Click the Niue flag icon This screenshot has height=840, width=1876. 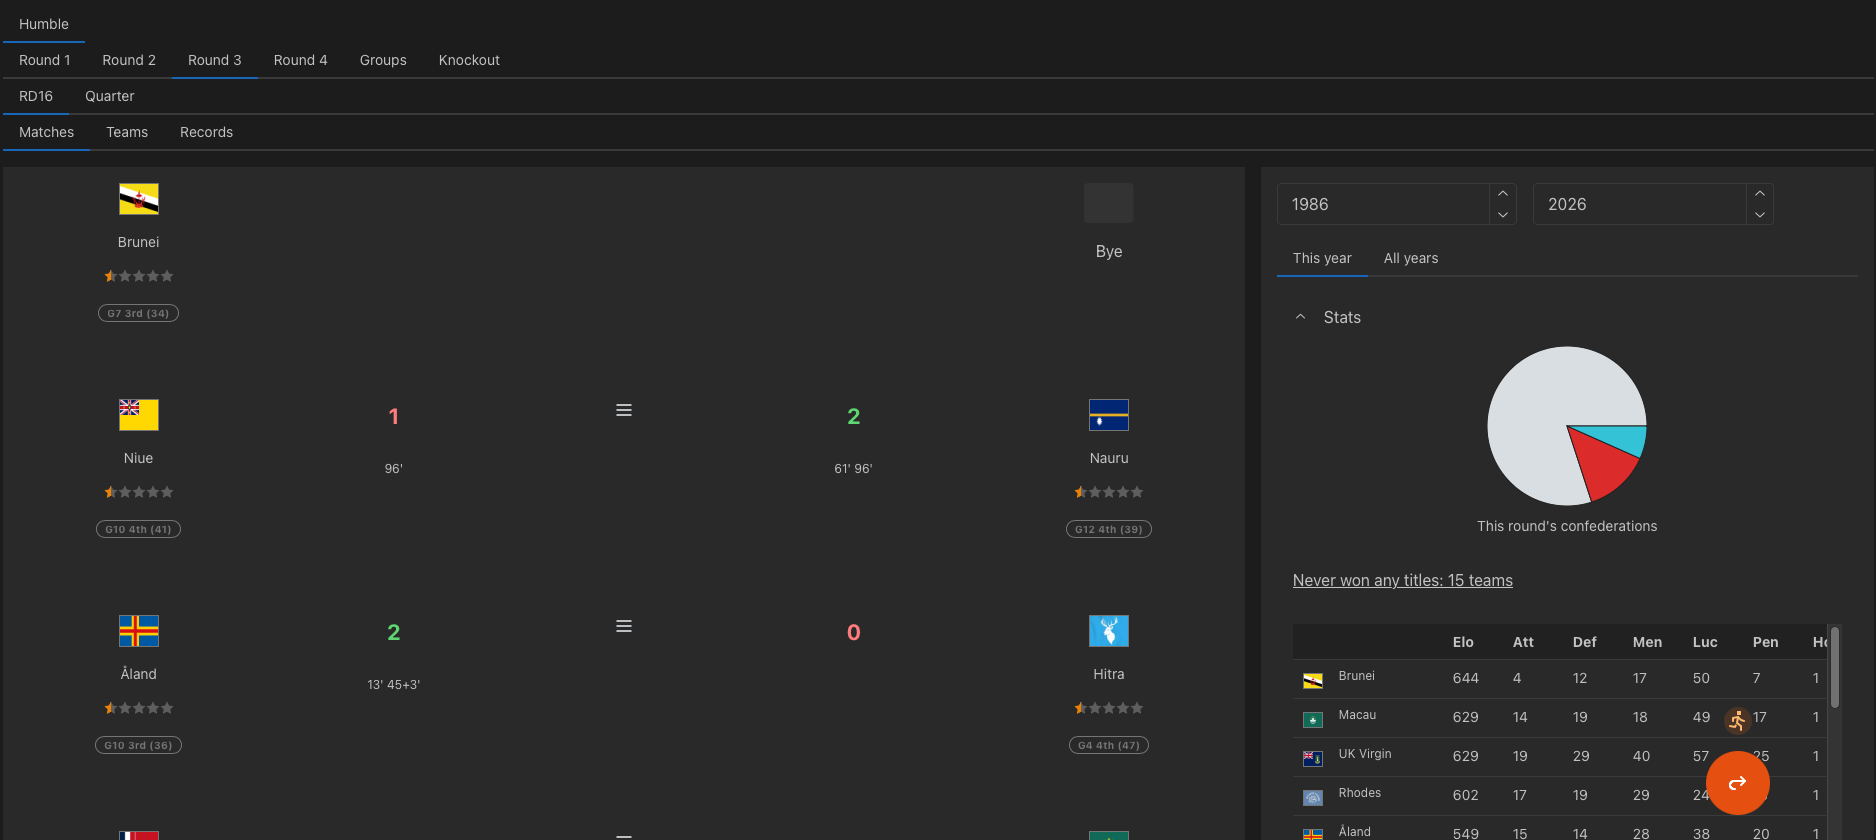tap(138, 415)
